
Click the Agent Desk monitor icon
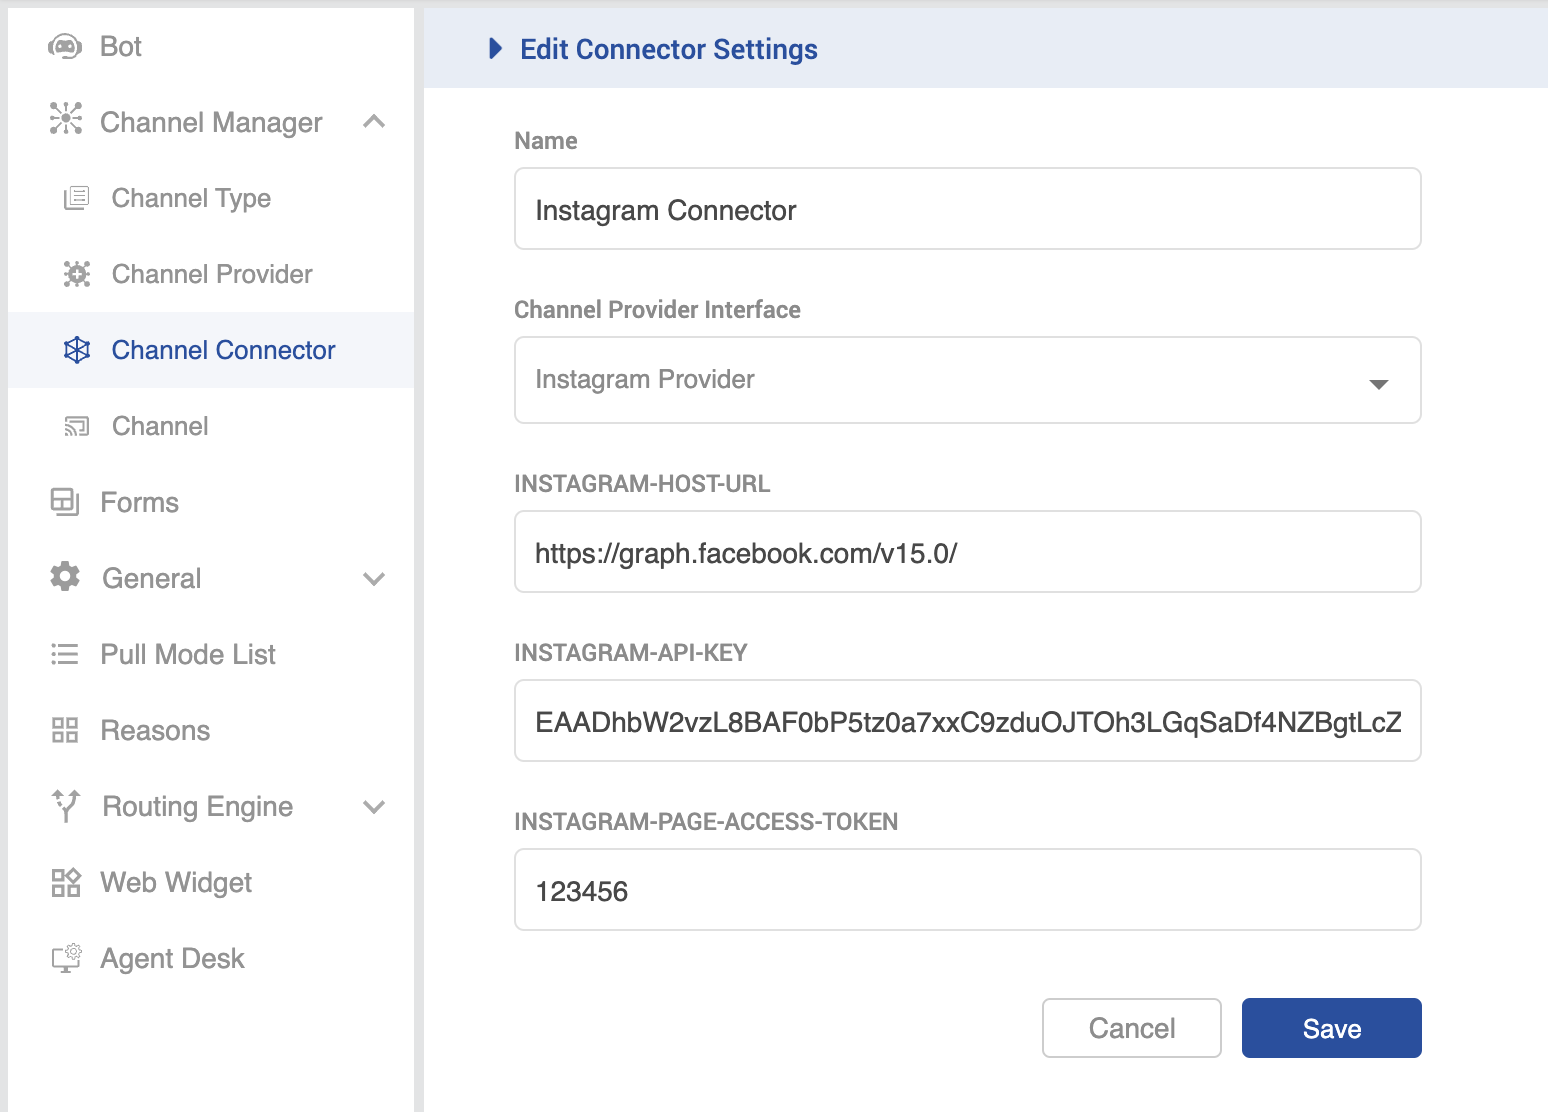click(66, 958)
